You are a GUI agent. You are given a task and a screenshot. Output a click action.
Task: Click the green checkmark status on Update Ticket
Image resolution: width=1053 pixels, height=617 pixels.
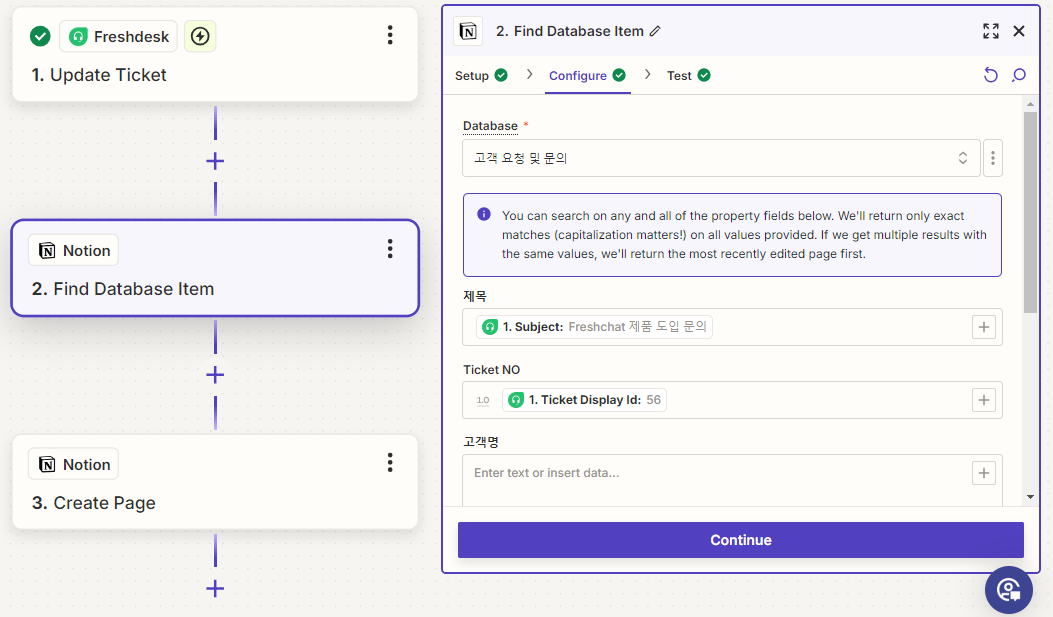[x=40, y=36]
